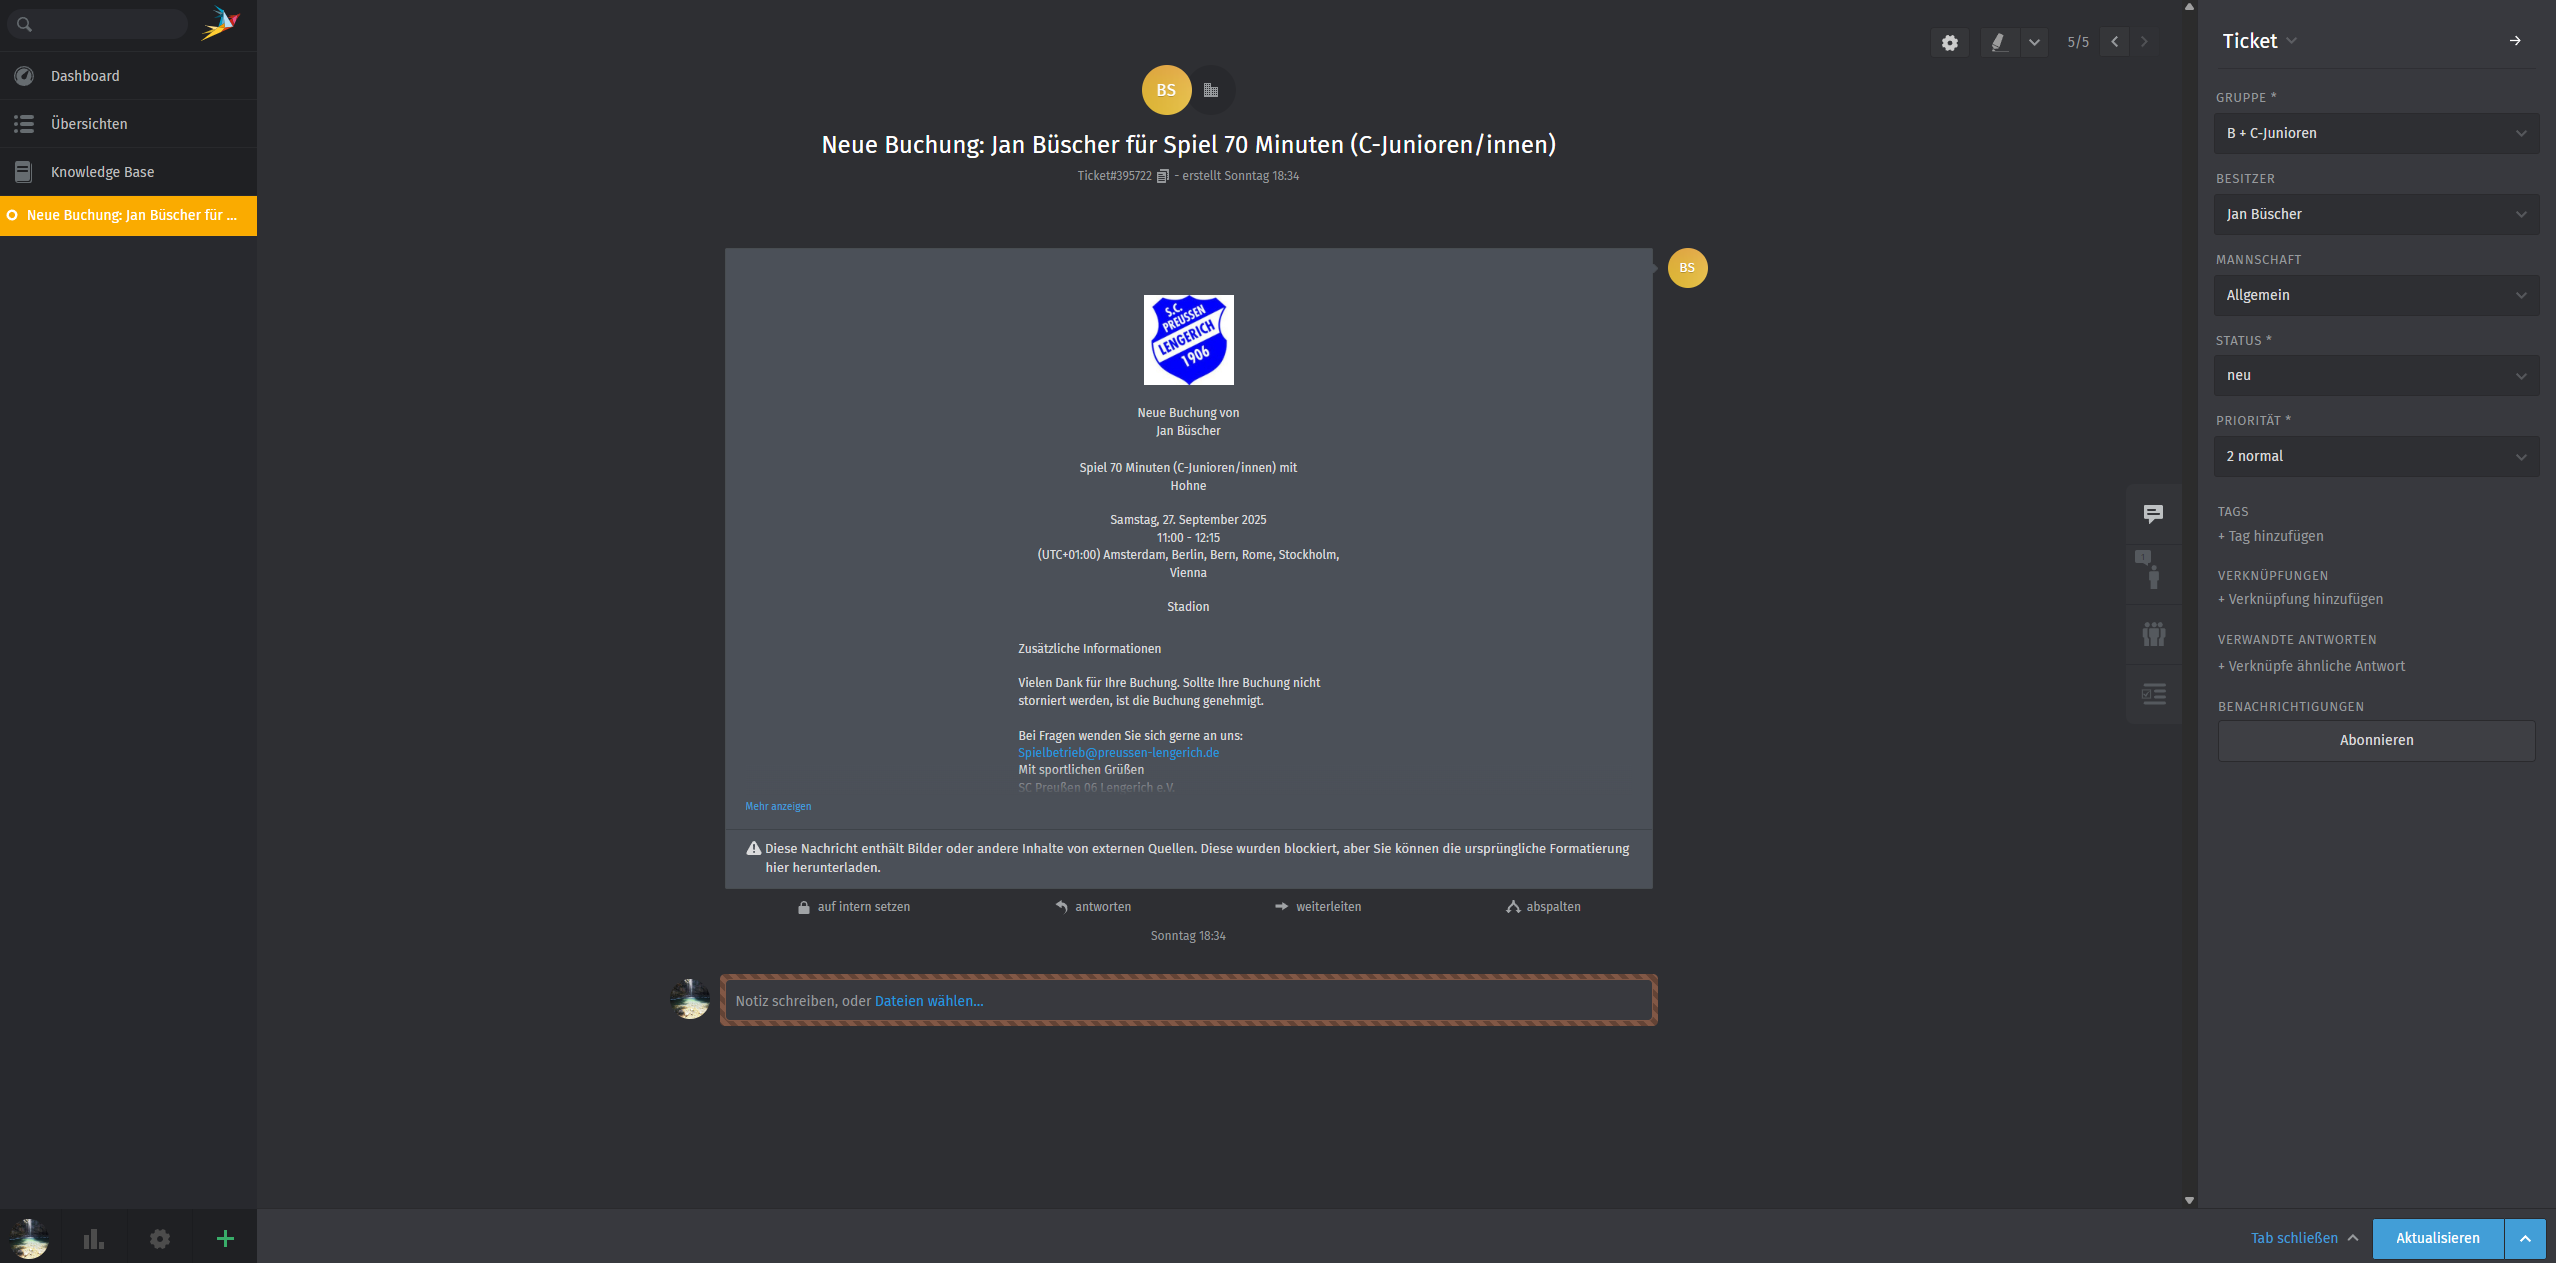This screenshot has height=1263, width=2556.
Task: Open the checklist sidebar icon
Action: coord(2153,694)
